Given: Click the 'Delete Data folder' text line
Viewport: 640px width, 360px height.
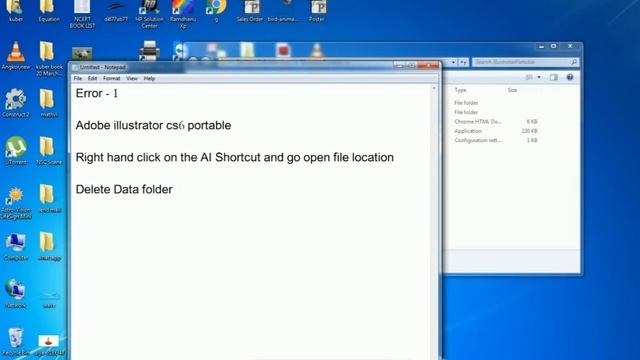Looking at the screenshot, I should (124, 189).
